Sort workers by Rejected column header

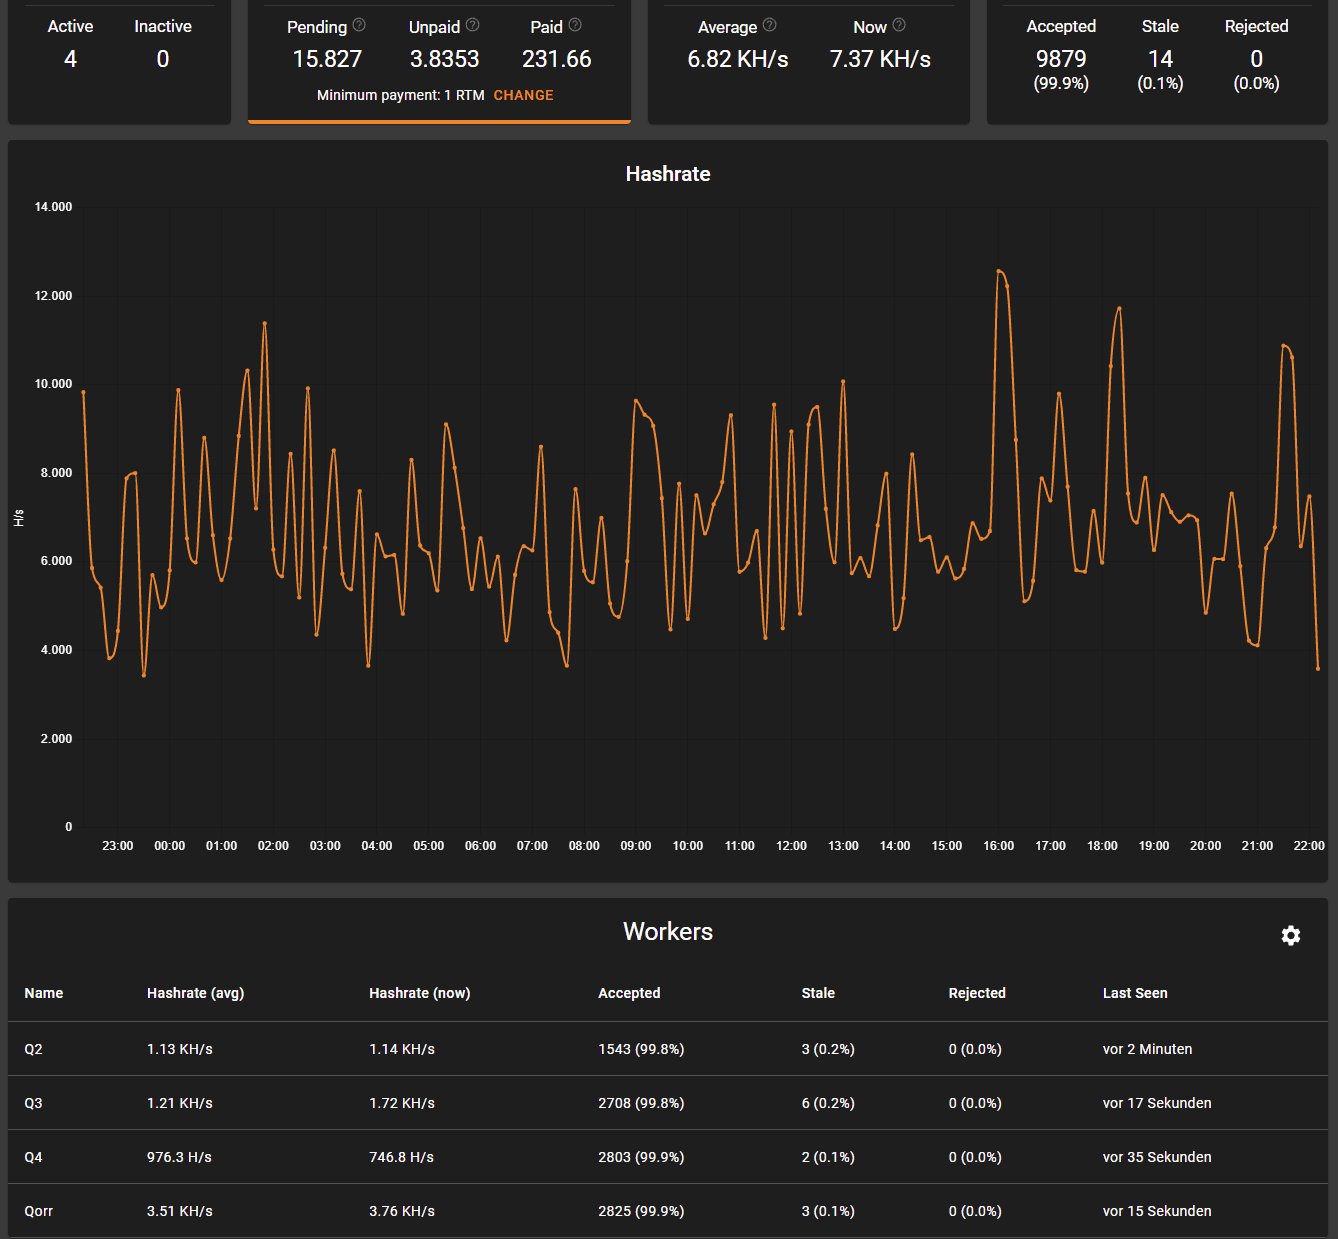click(977, 993)
